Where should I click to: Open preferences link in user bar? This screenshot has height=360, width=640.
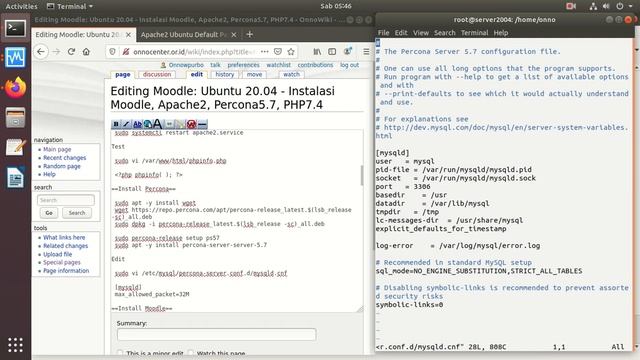pos(243,65)
